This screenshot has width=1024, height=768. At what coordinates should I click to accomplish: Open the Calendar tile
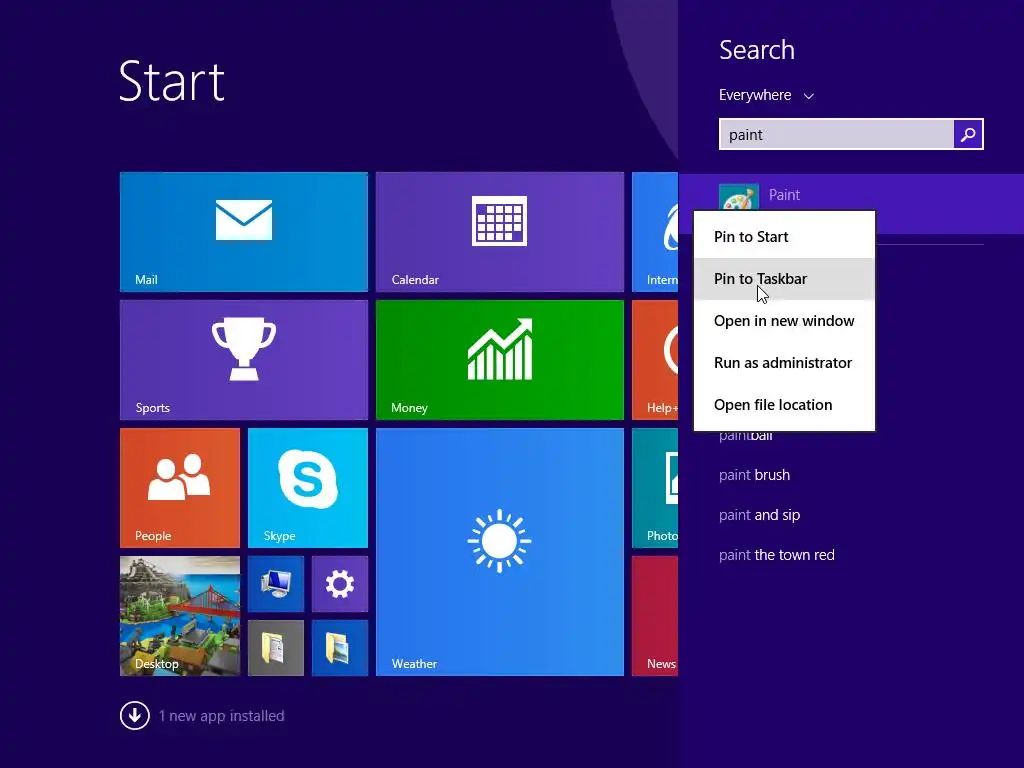[x=500, y=232]
